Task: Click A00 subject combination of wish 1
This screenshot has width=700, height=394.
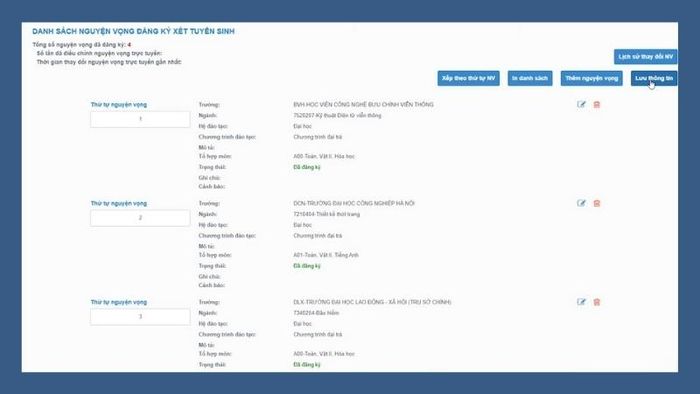Action: click(324, 156)
